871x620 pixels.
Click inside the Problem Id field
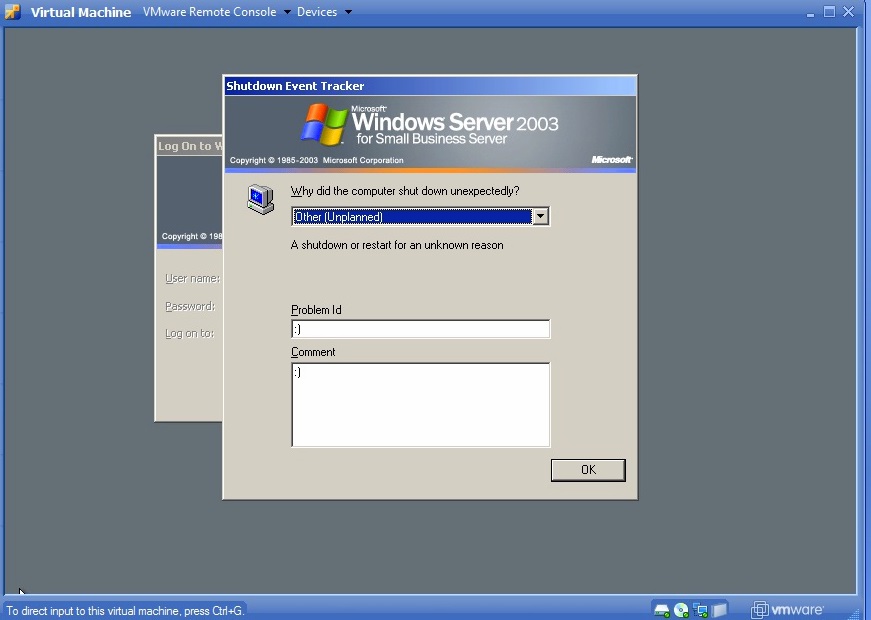[x=421, y=329]
